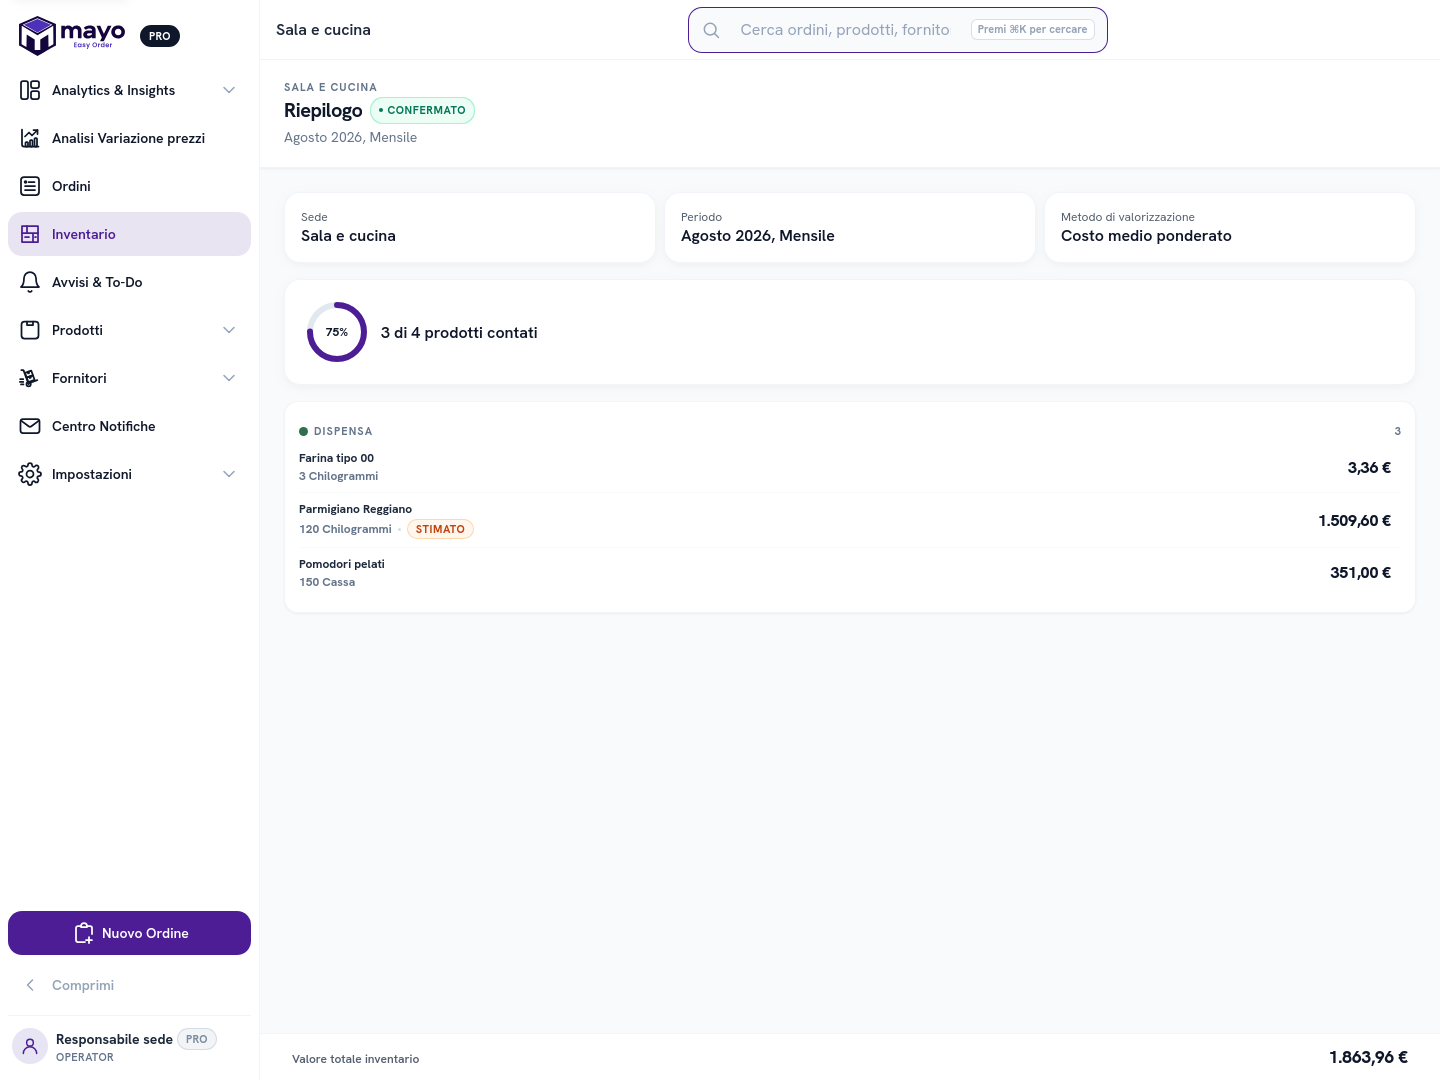
Task: Click the CONFERMATO status badge
Action: click(x=422, y=110)
